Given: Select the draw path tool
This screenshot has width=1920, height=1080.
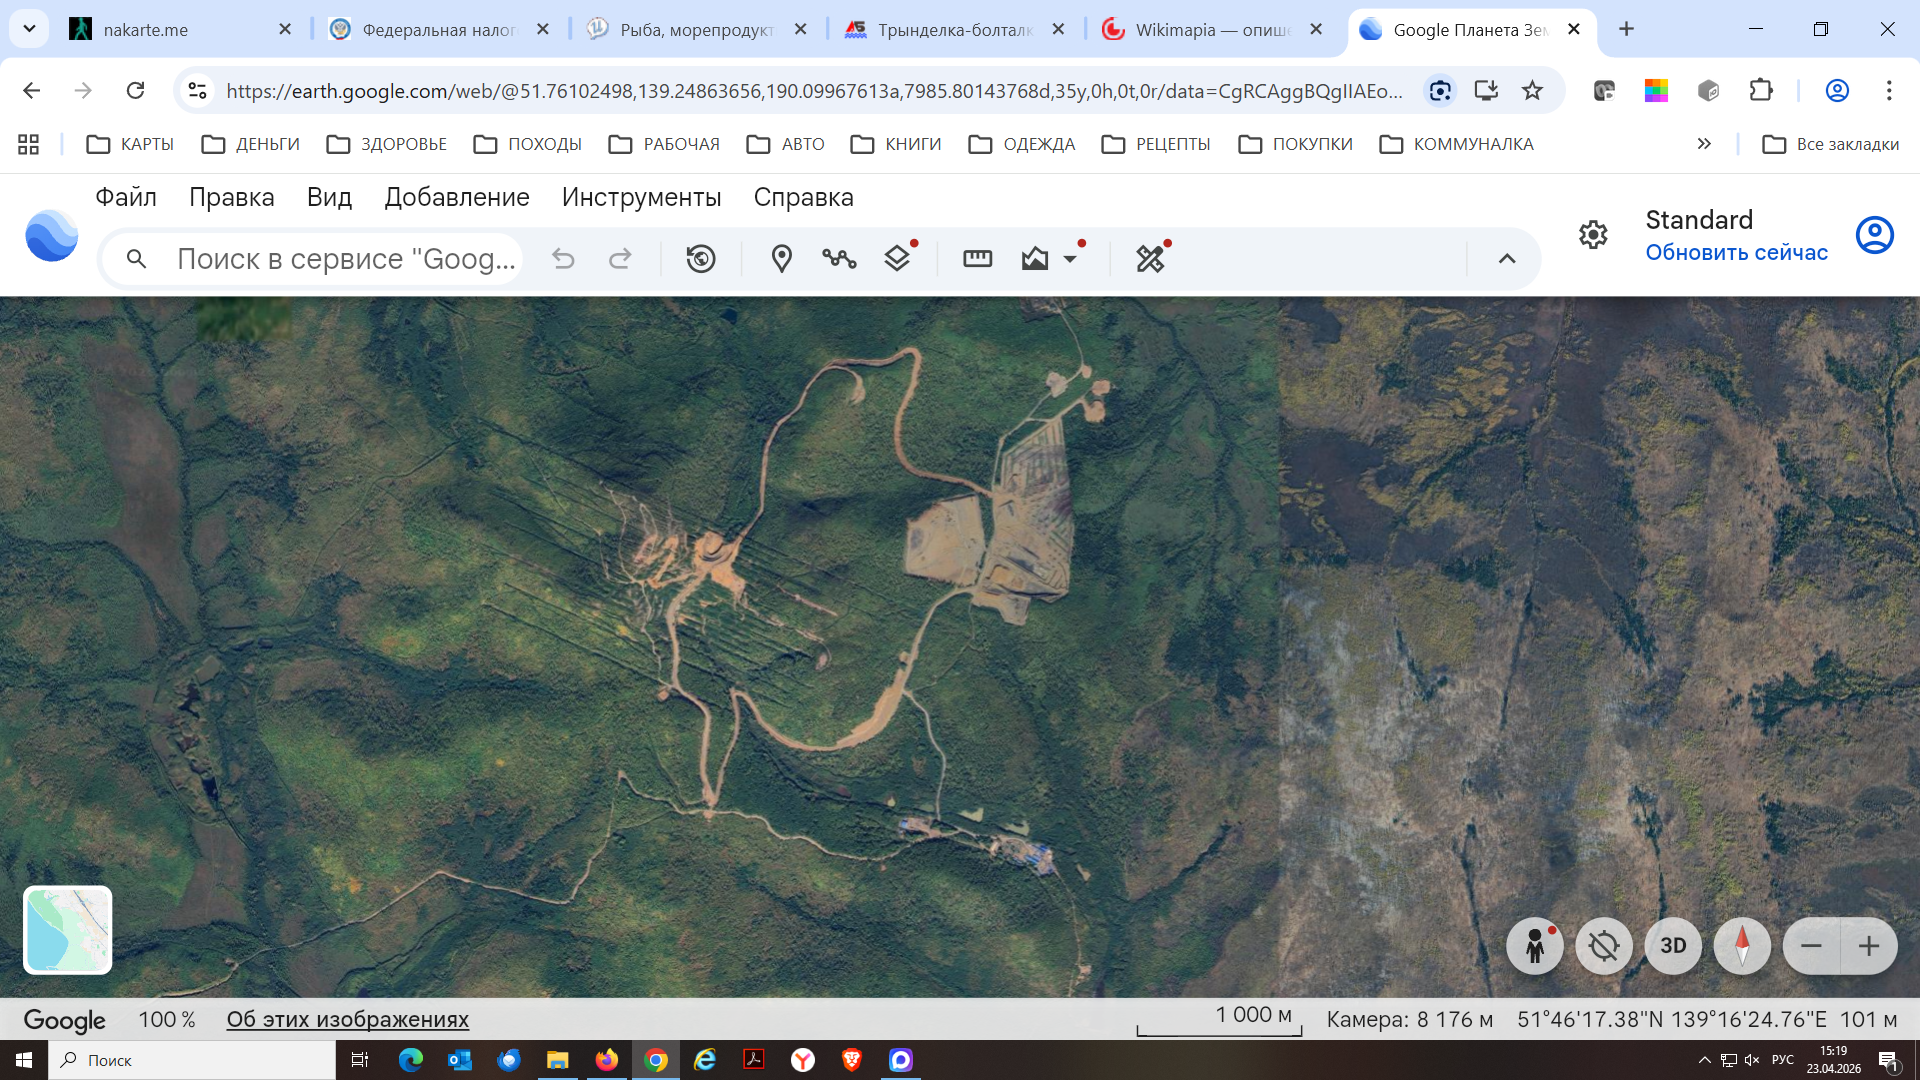Looking at the screenshot, I should pos(839,259).
